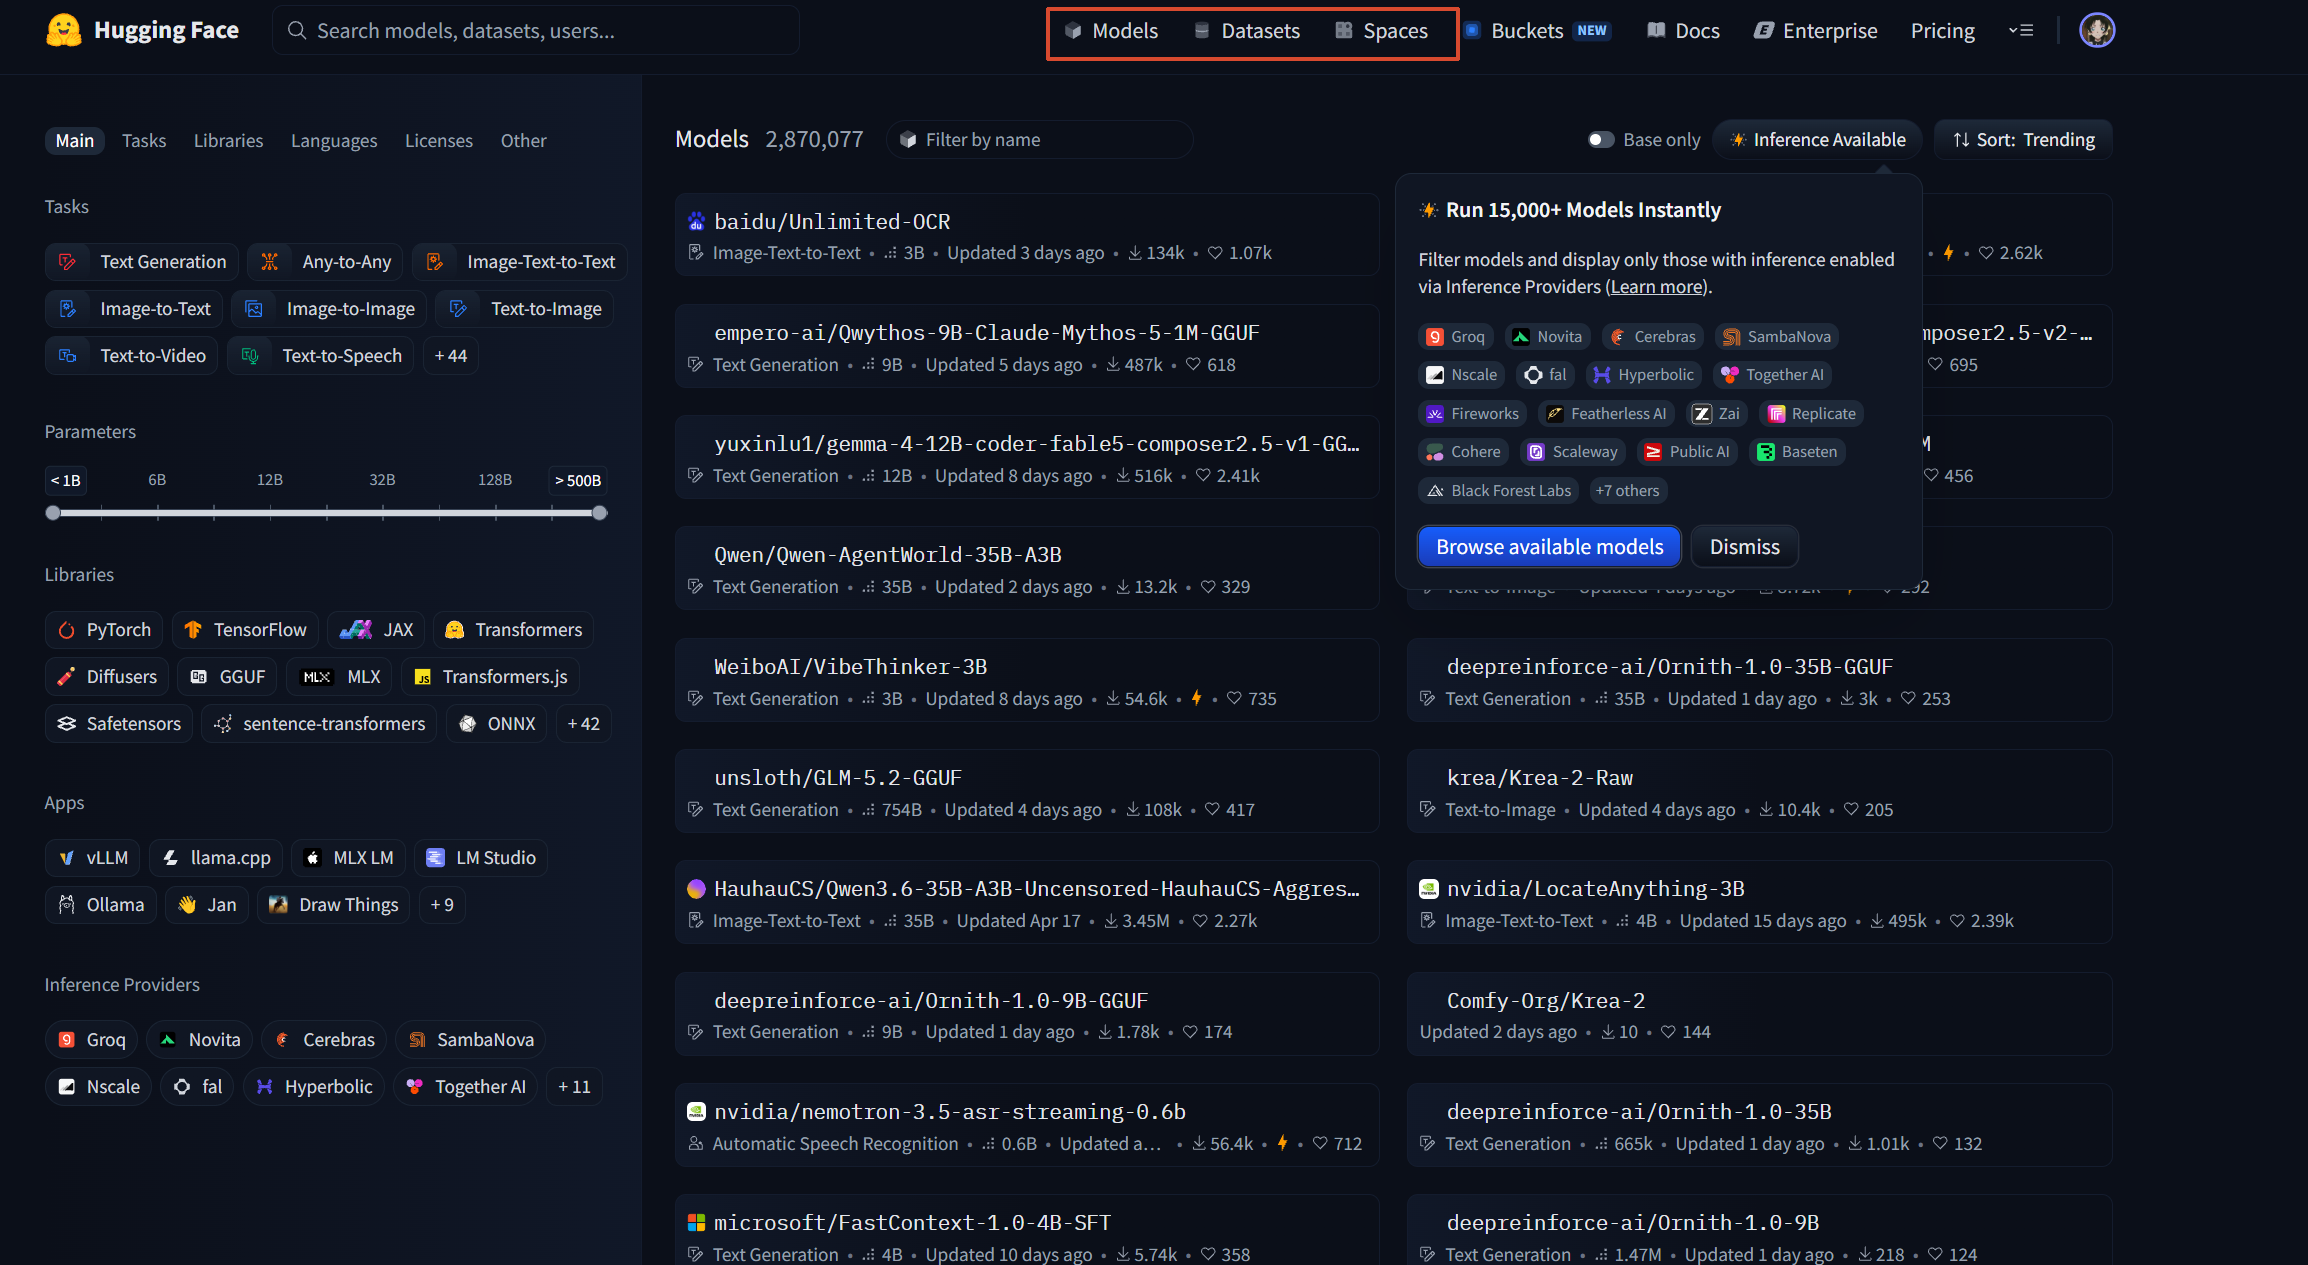Image resolution: width=2308 pixels, height=1265 pixels.
Task: Toggle the Hyperbolic provider in the sidebar
Action: (313, 1087)
